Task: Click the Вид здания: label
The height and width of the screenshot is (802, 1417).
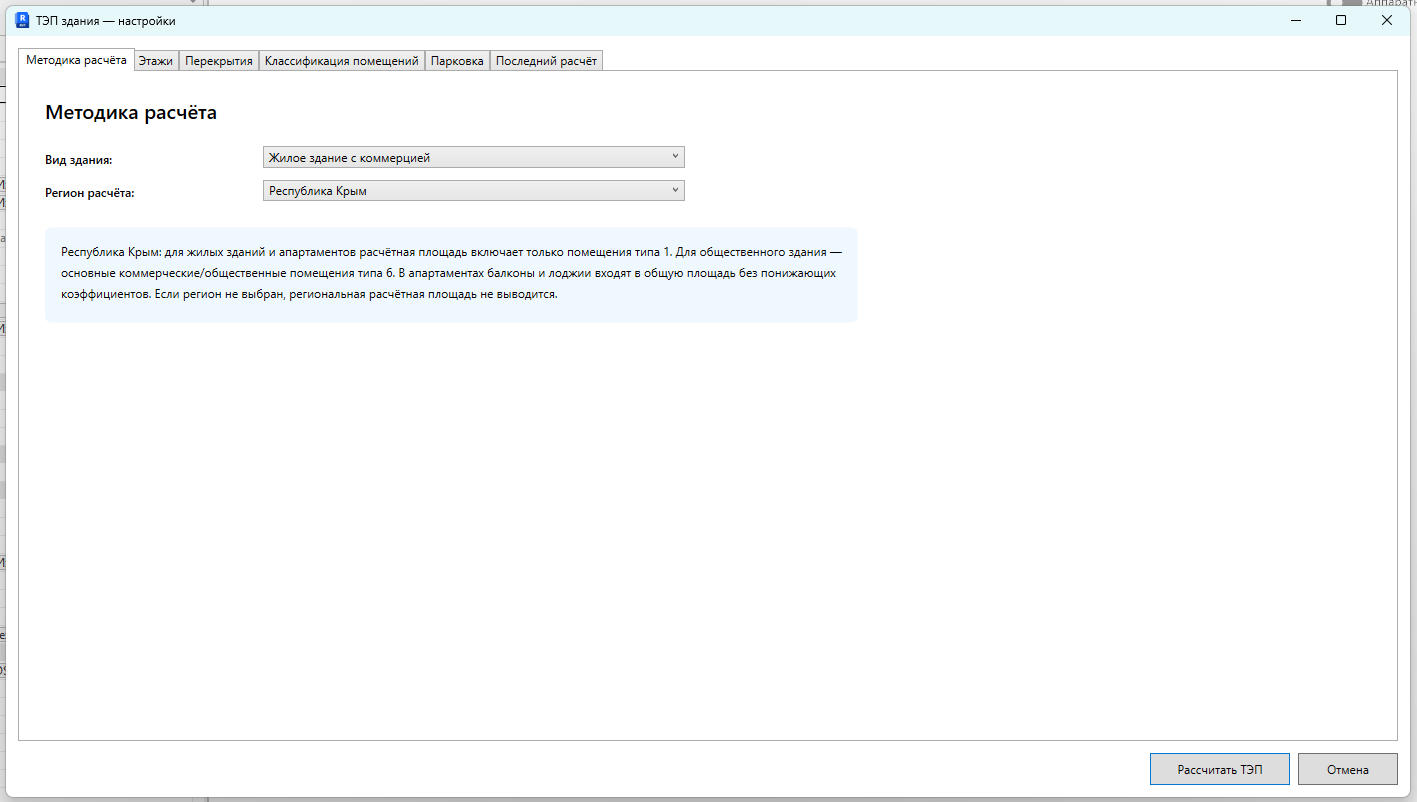Action: 79,160
